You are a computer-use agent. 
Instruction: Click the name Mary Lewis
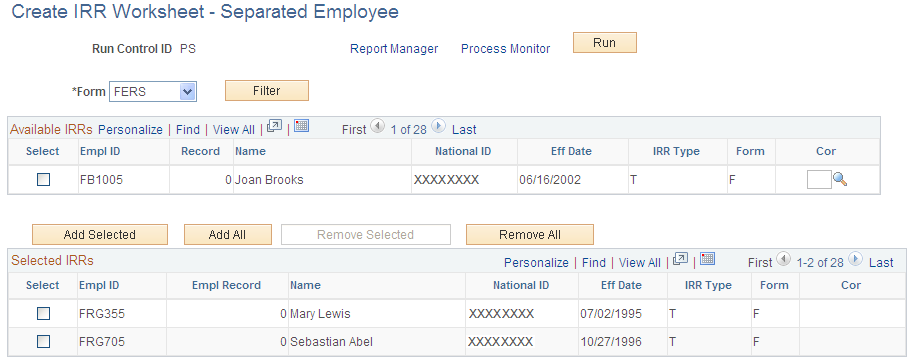click(320, 314)
